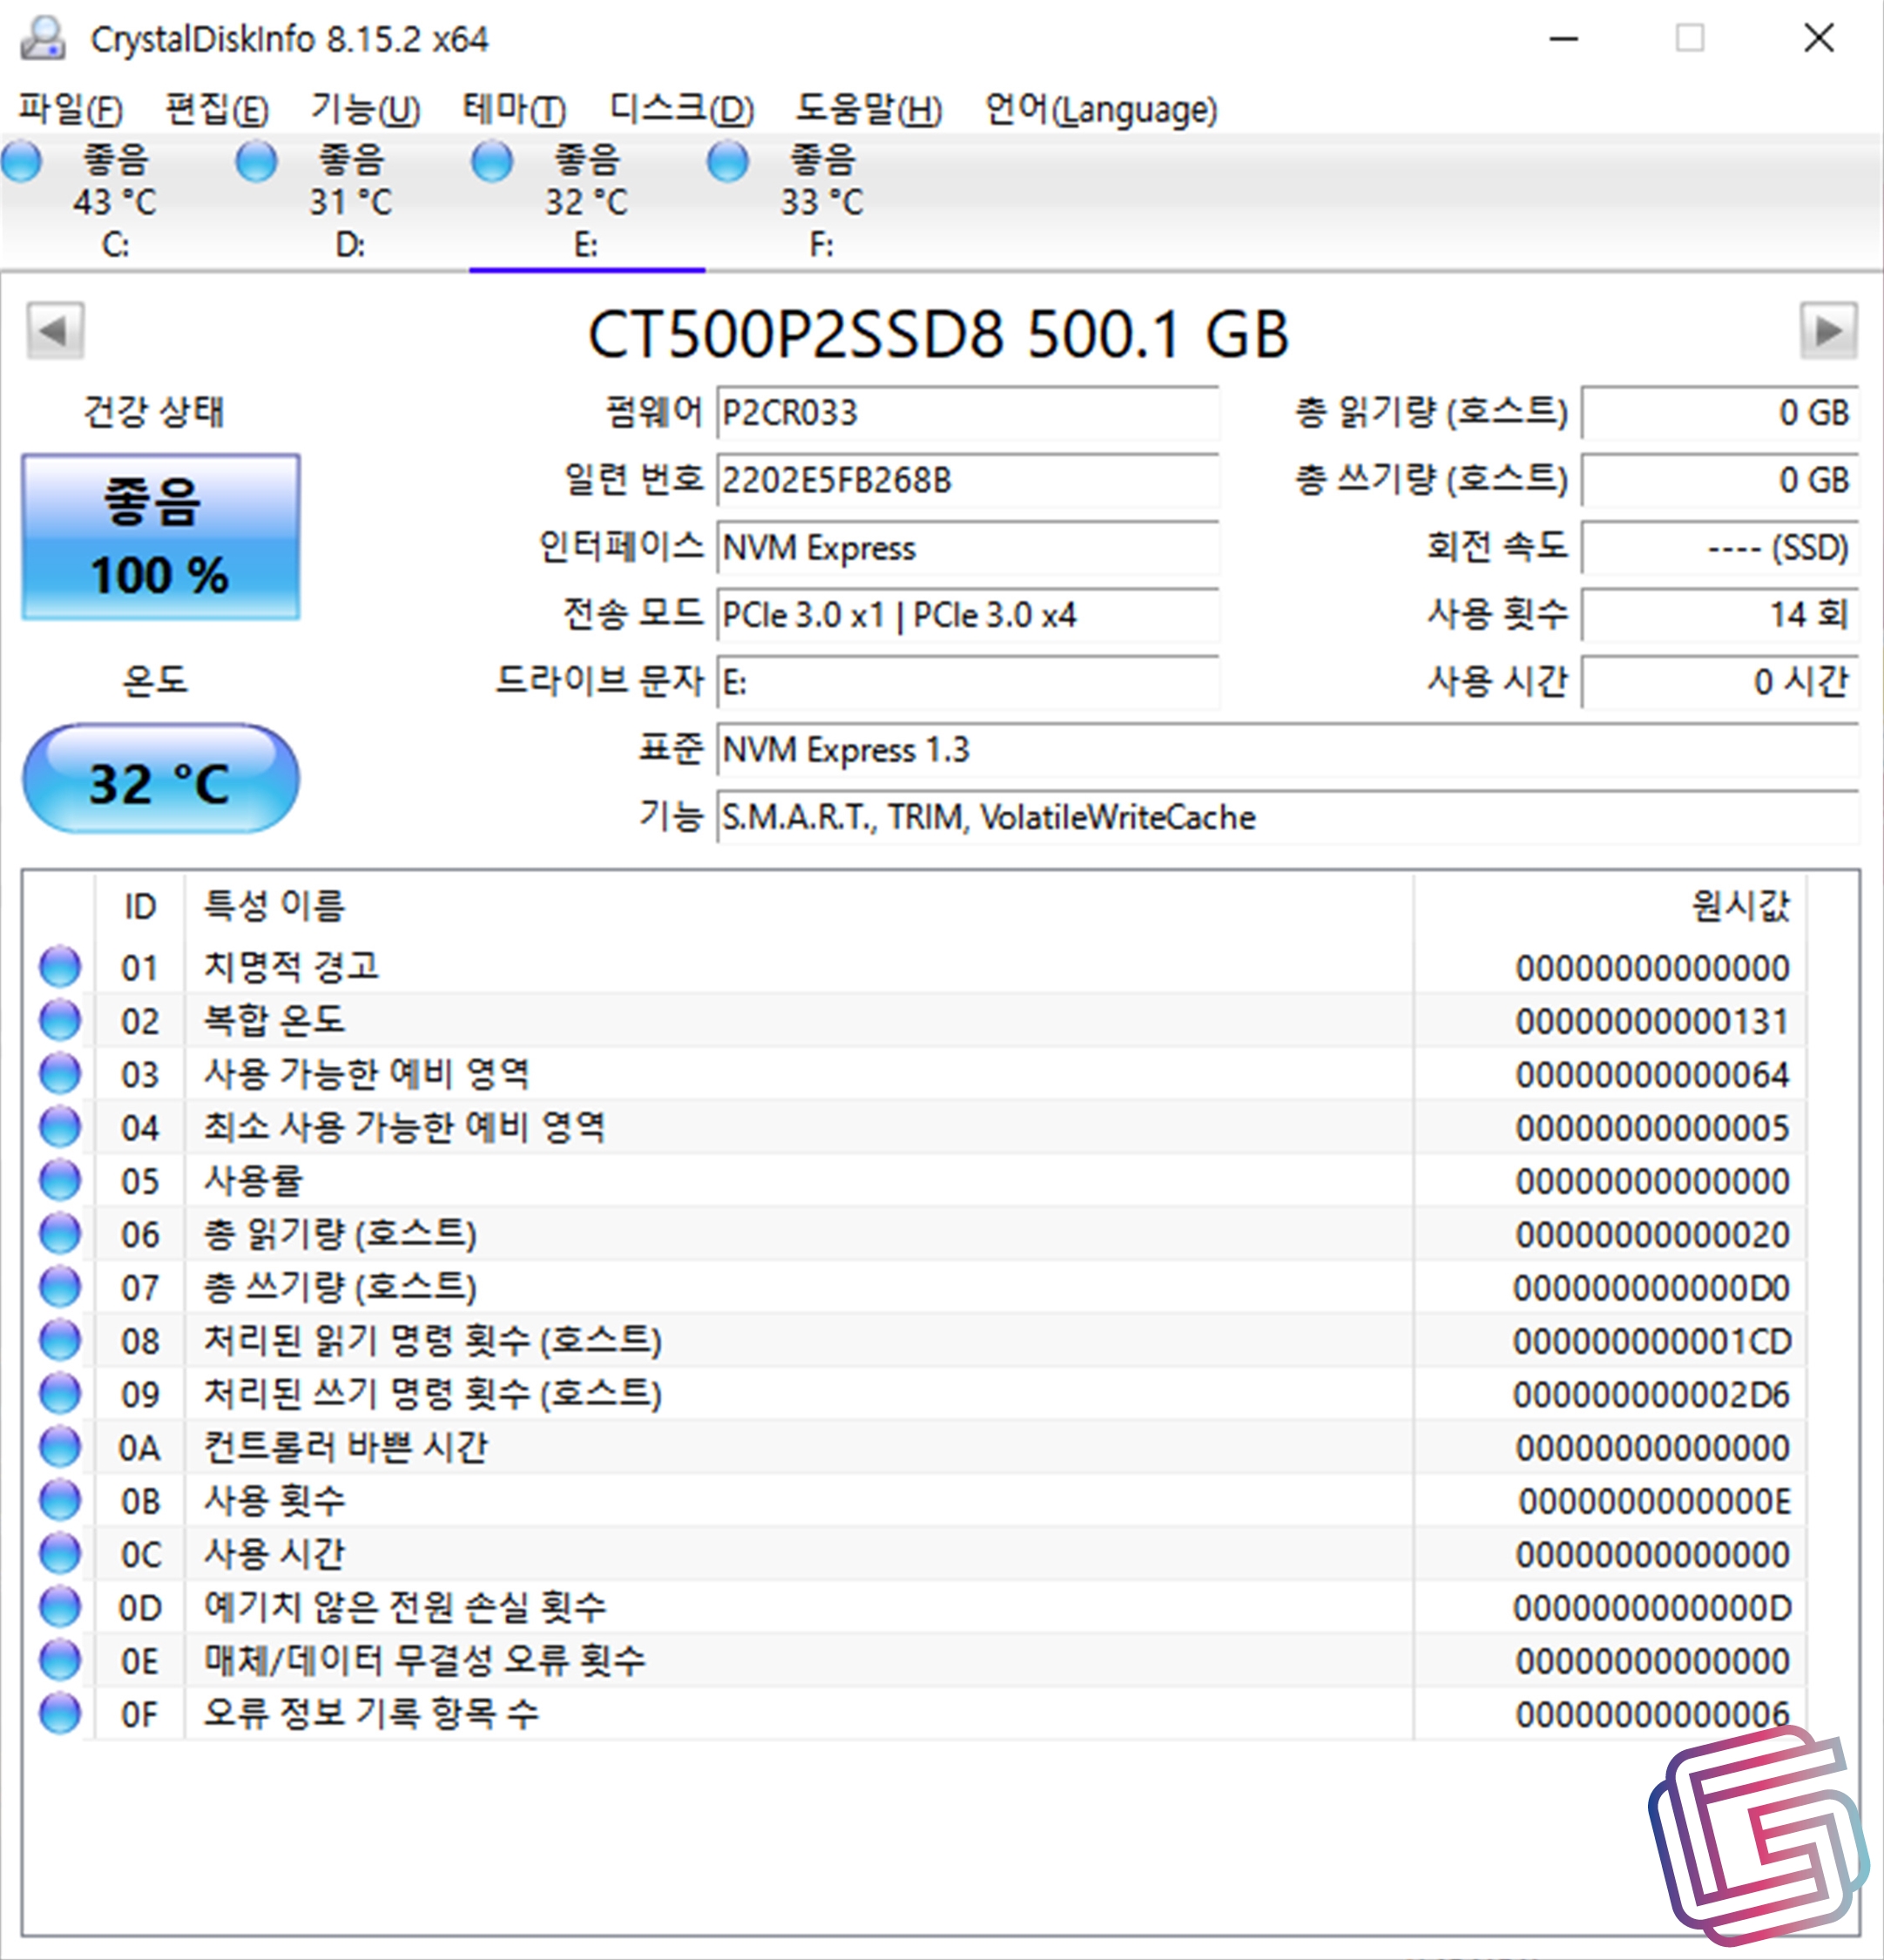1884x1960 pixels.
Task: Click the 좋음 100 % health status button
Action: 161,537
